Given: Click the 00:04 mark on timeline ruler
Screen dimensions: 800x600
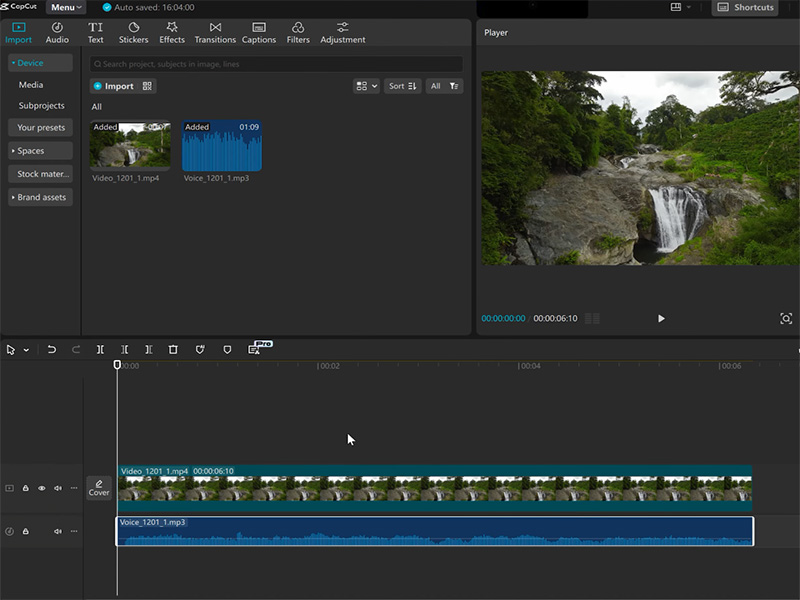Looking at the screenshot, I should pyautogui.click(x=529, y=366).
